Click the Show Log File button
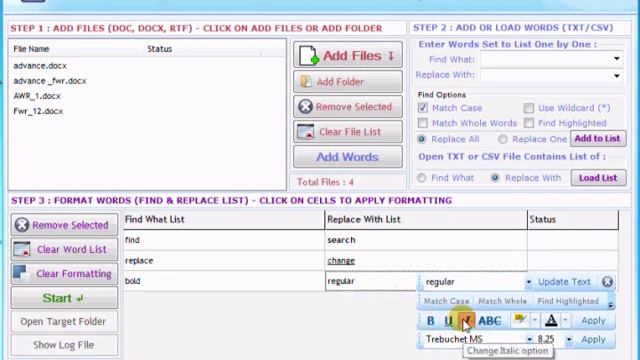This screenshot has height=360, width=640. point(64,345)
